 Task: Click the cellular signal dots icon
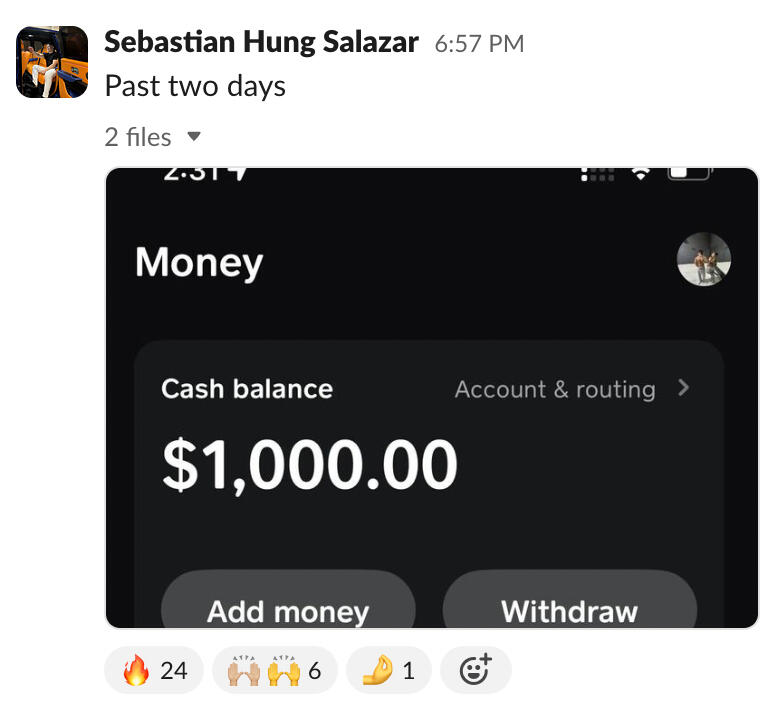pos(597,173)
